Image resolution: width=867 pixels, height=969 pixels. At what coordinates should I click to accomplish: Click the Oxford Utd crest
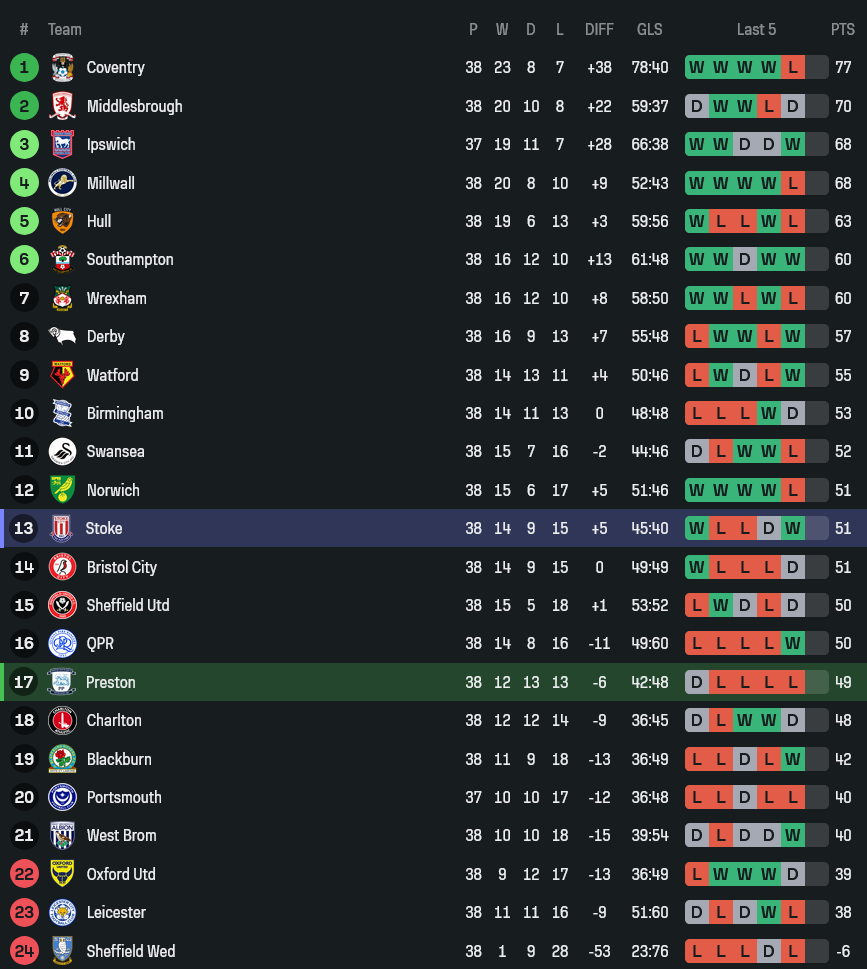[x=62, y=874]
